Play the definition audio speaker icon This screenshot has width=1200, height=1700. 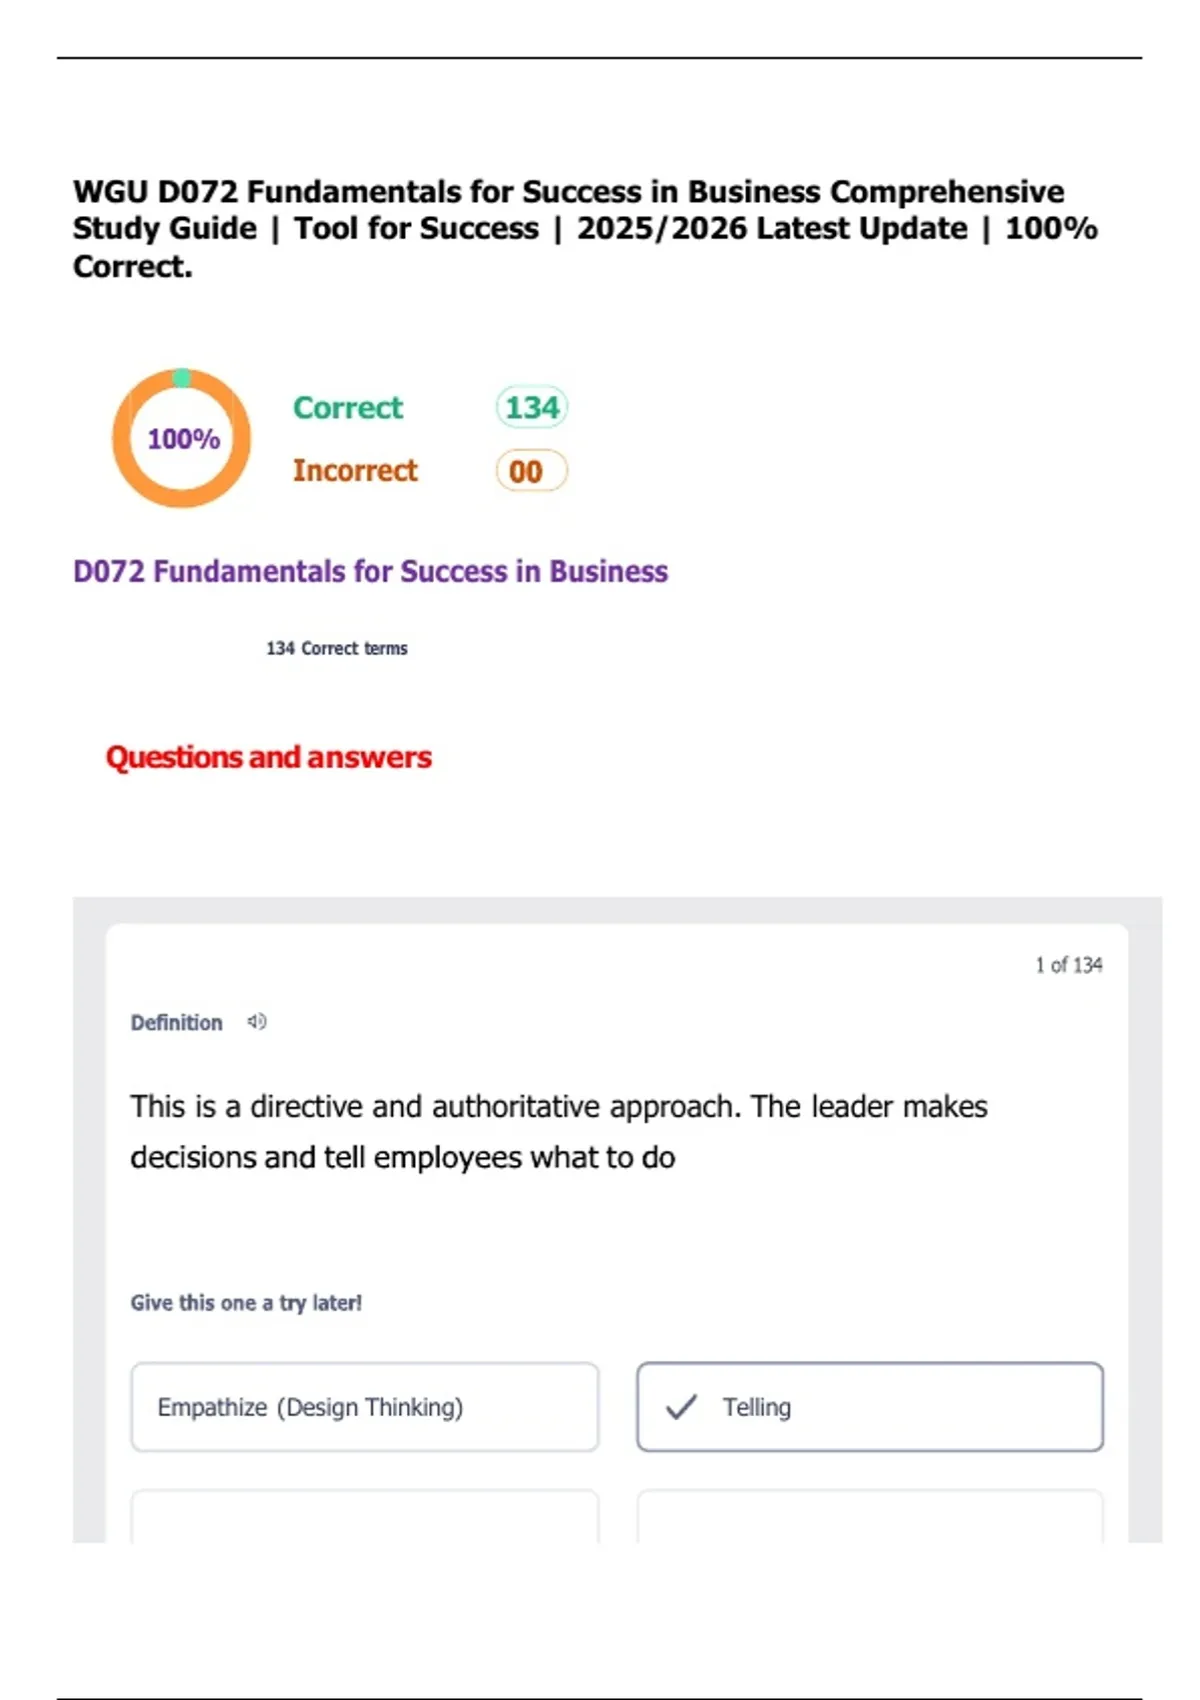click(x=257, y=1022)
